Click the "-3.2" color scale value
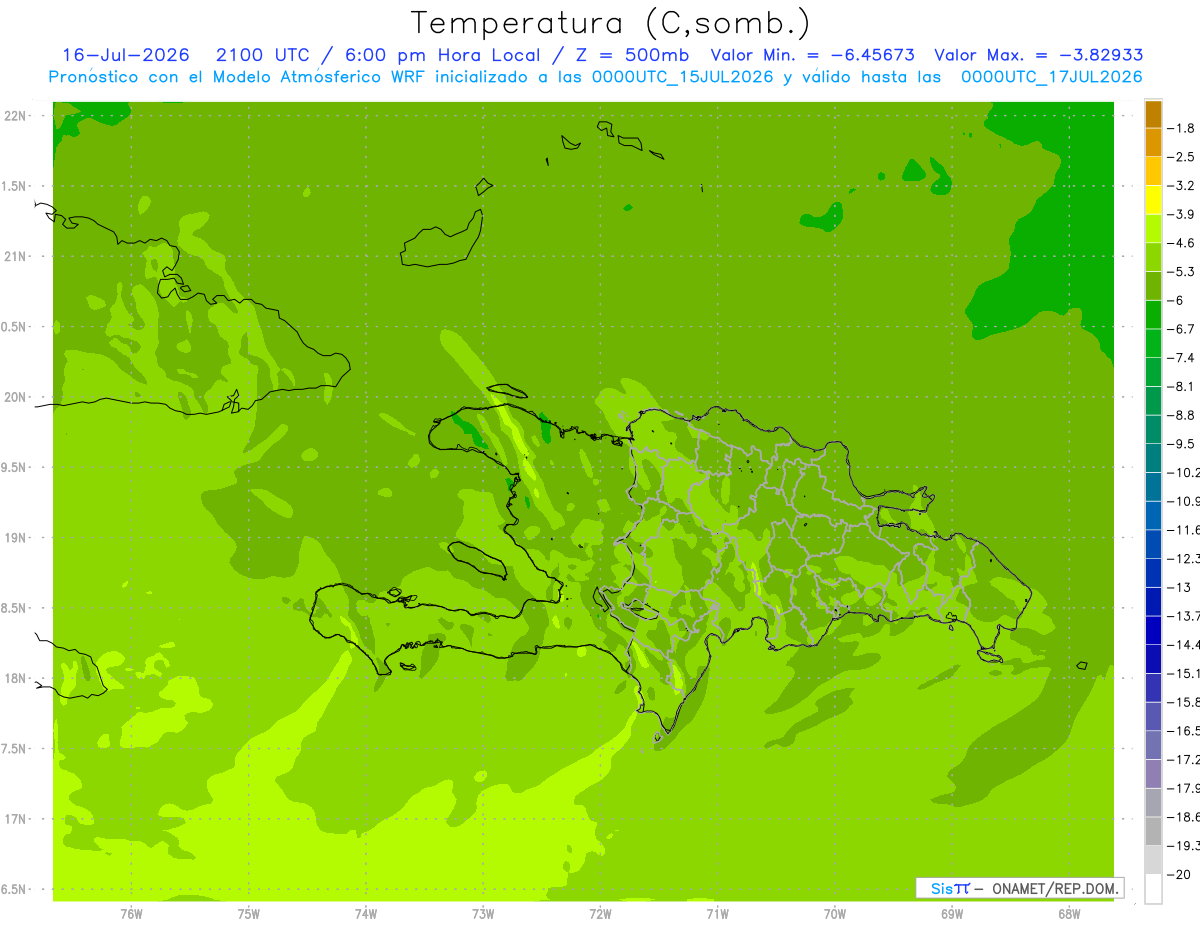Viewport: 1200px width, 927px height. point(1181,186)
